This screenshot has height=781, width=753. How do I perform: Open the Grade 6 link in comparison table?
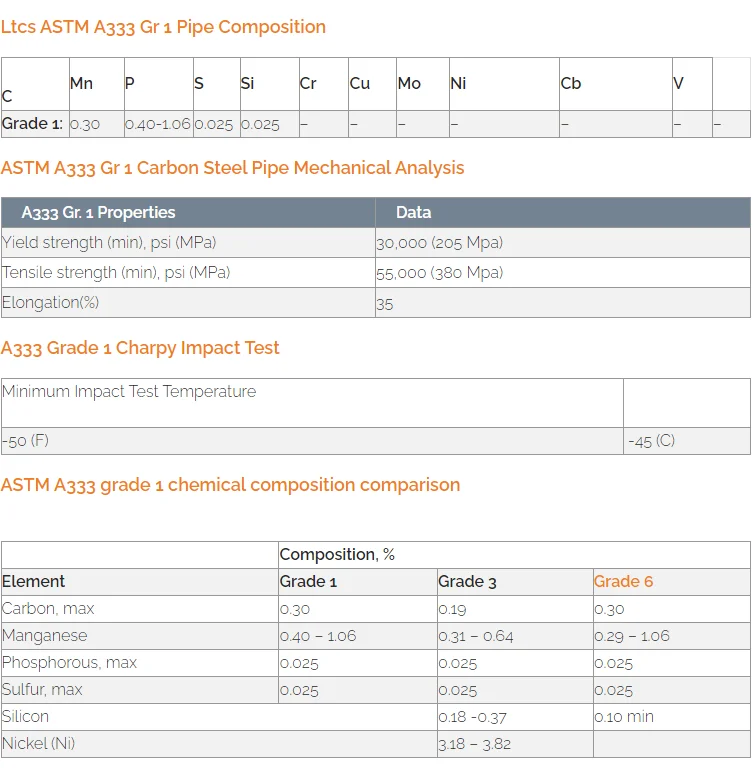click(623, 582)
